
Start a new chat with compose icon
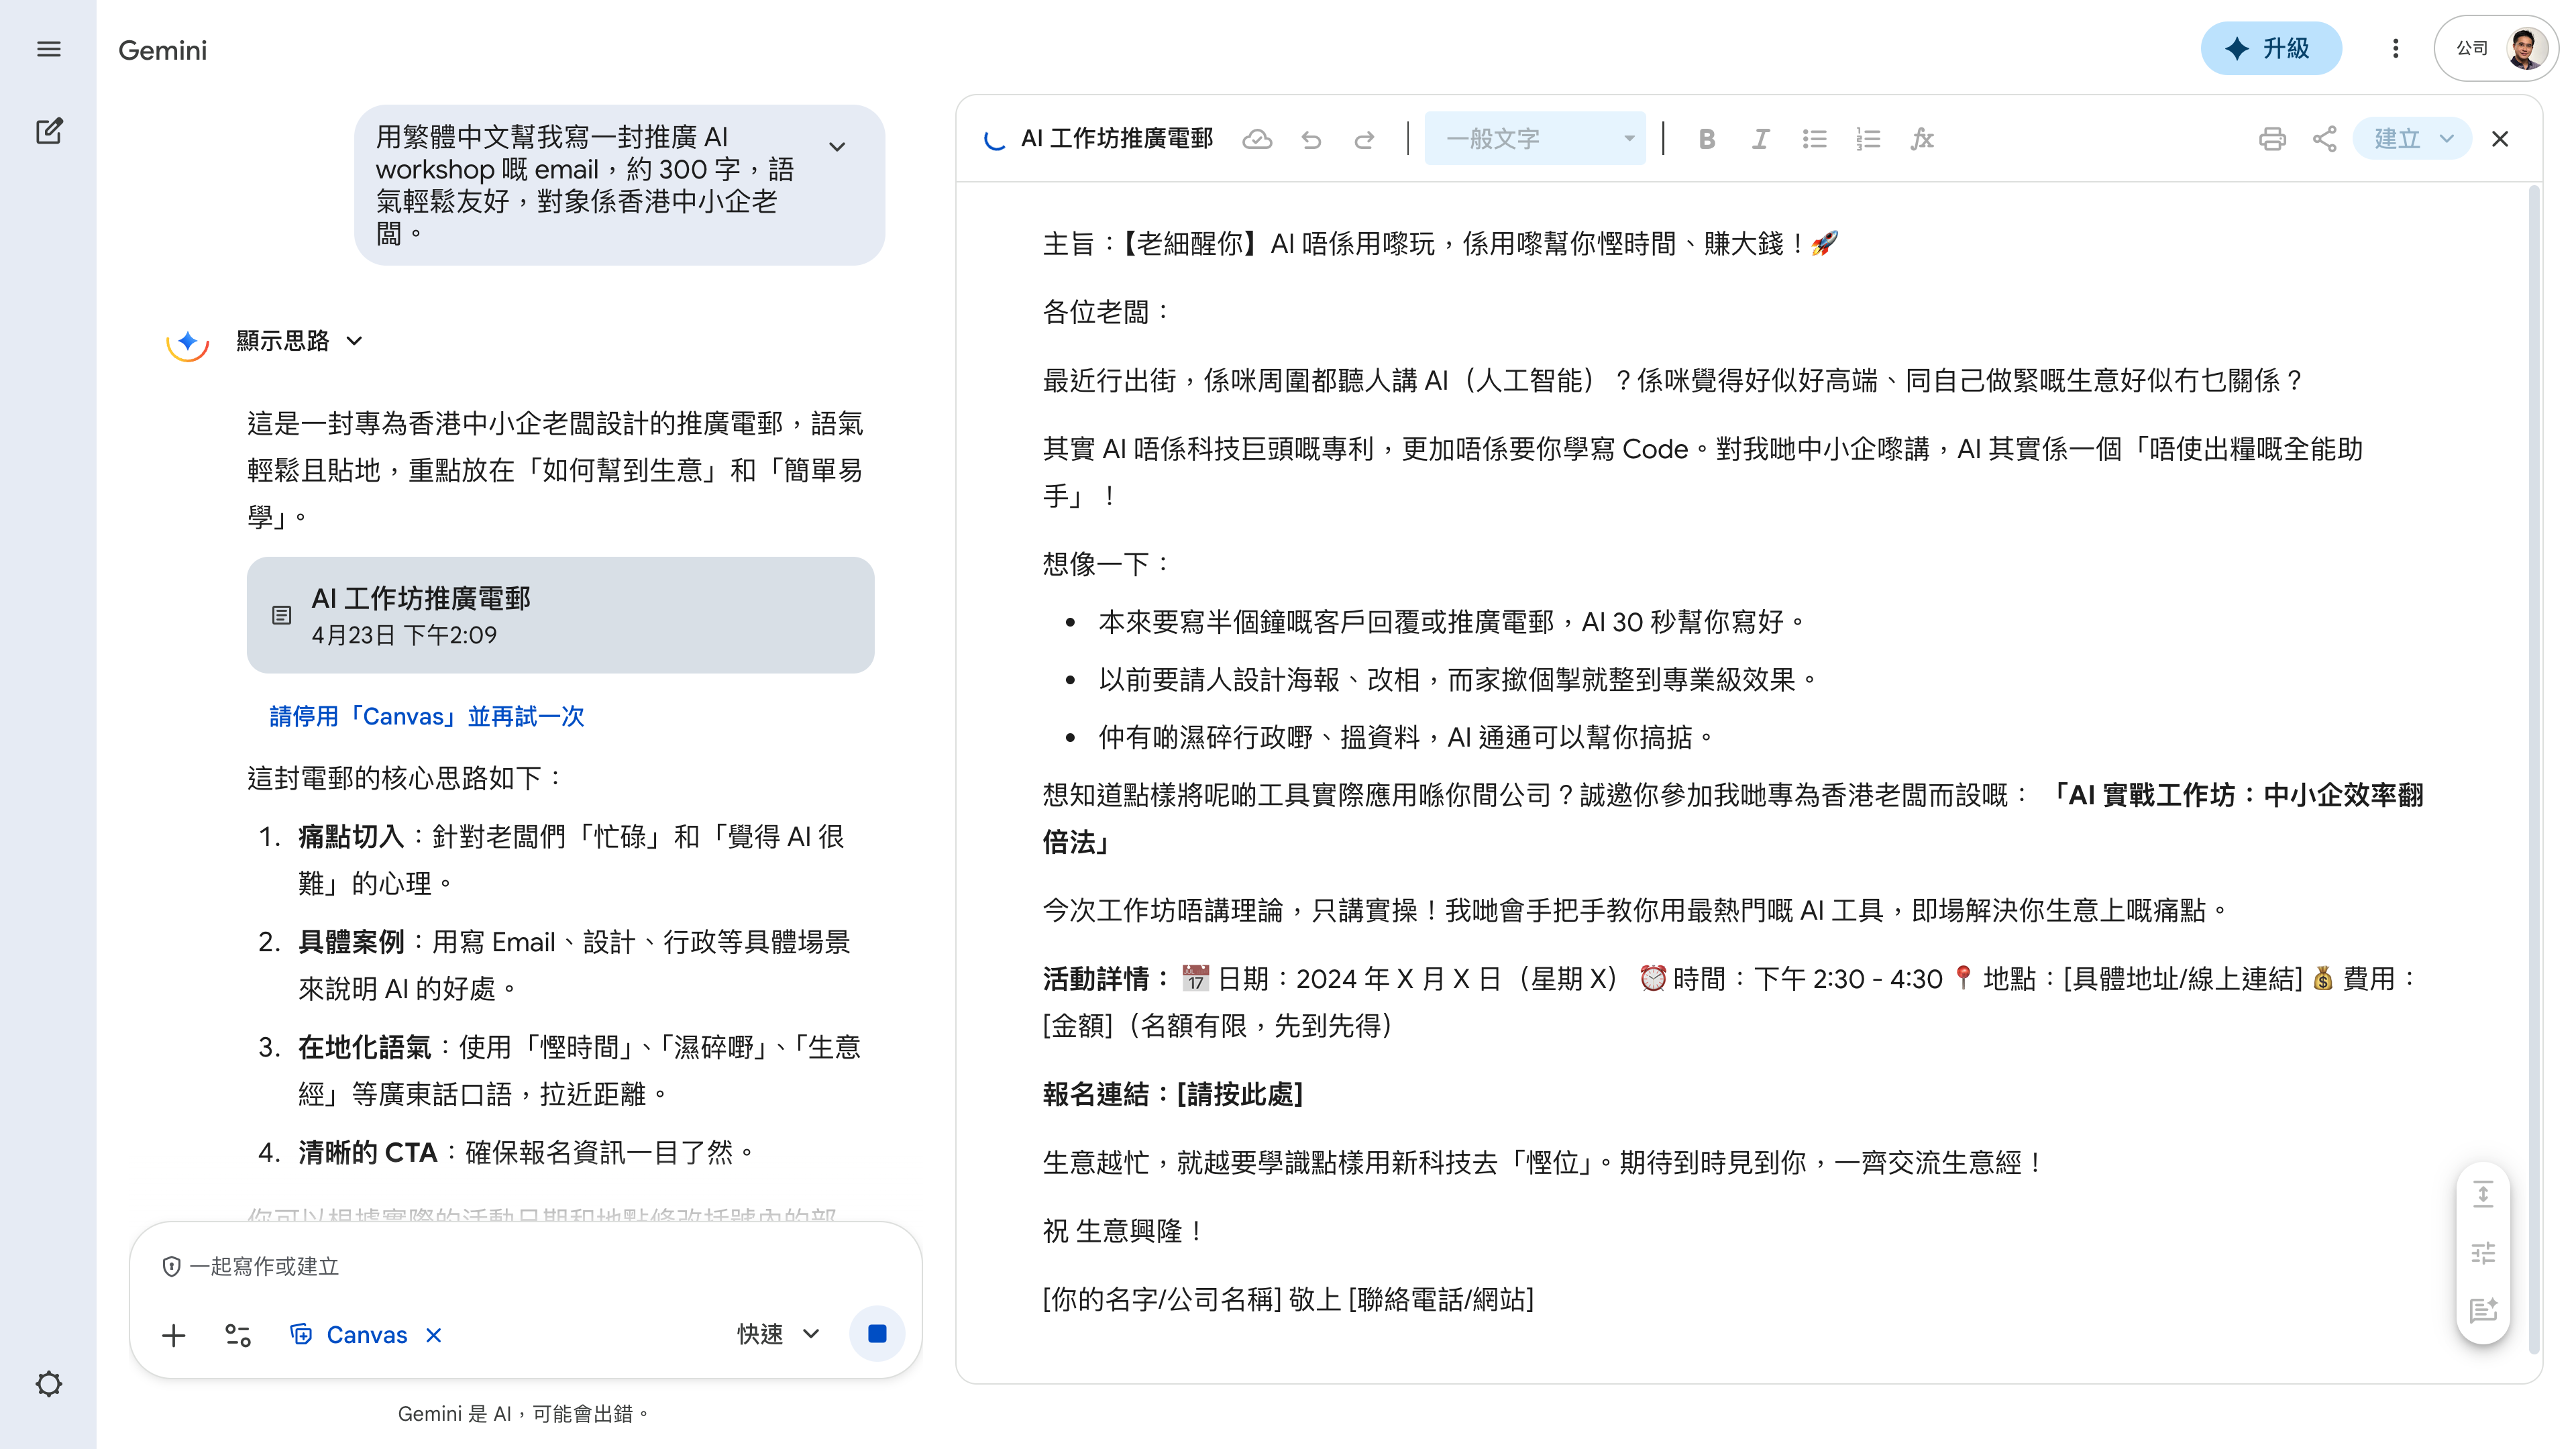tap(48, 131)
